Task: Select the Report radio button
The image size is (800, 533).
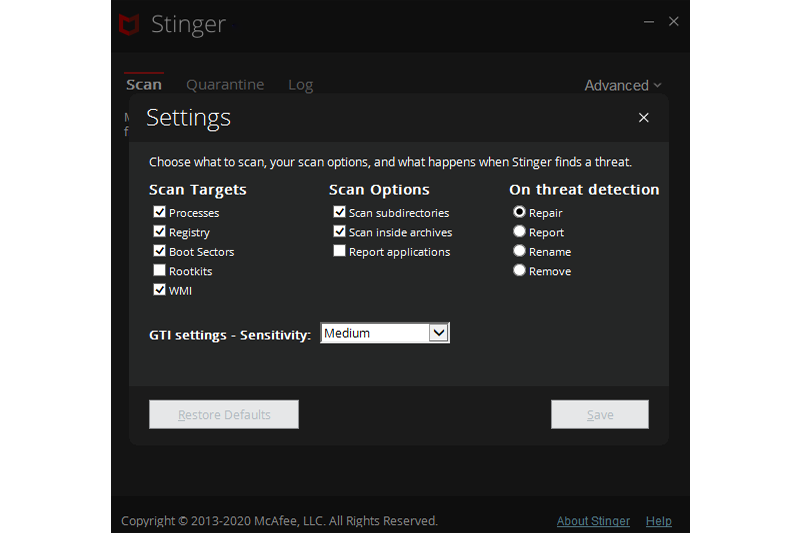Action: pos(519,232)
